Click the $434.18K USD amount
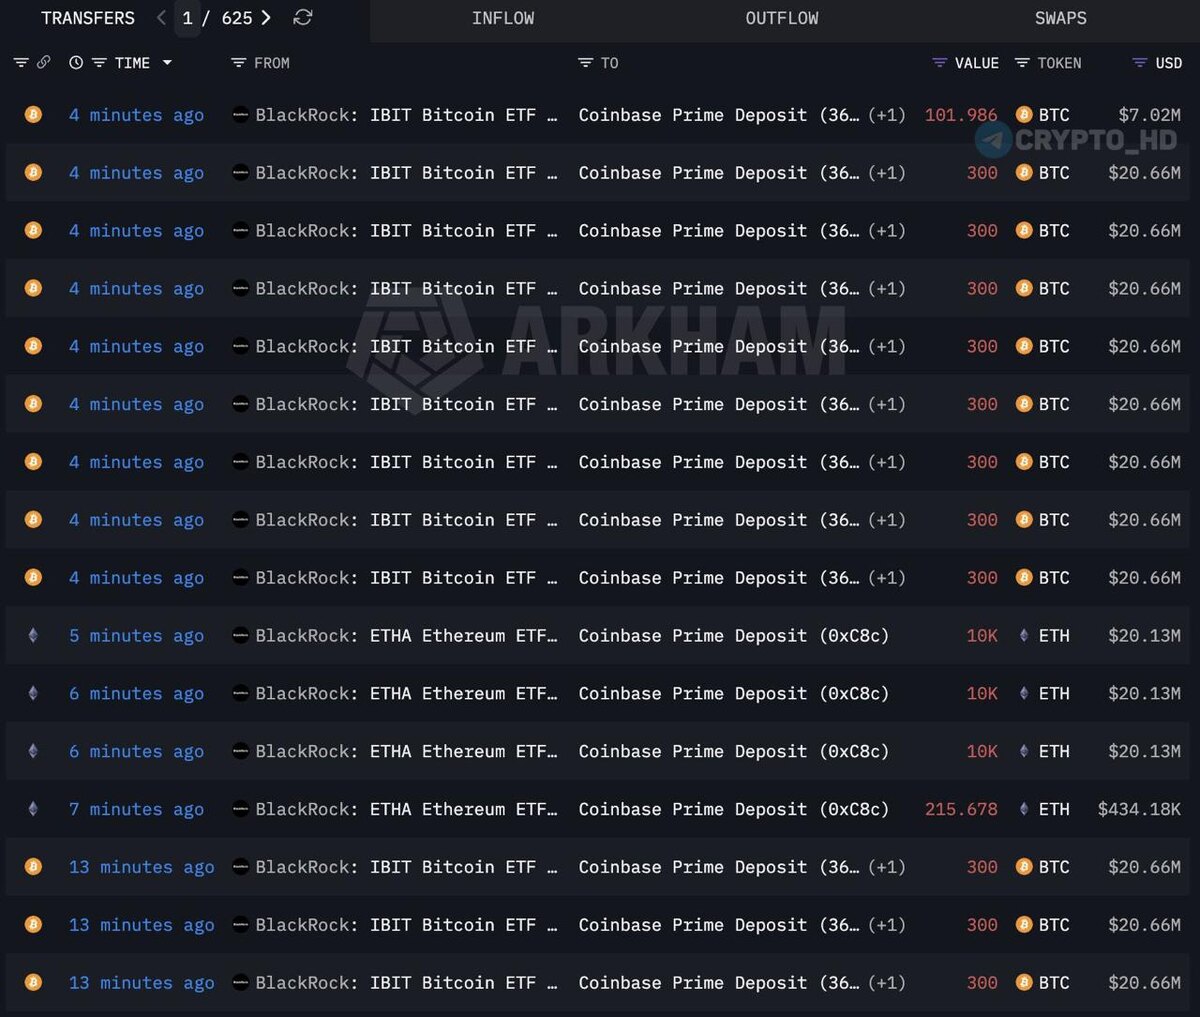Screen dimensions: 1200x1017 point(1139,809)
